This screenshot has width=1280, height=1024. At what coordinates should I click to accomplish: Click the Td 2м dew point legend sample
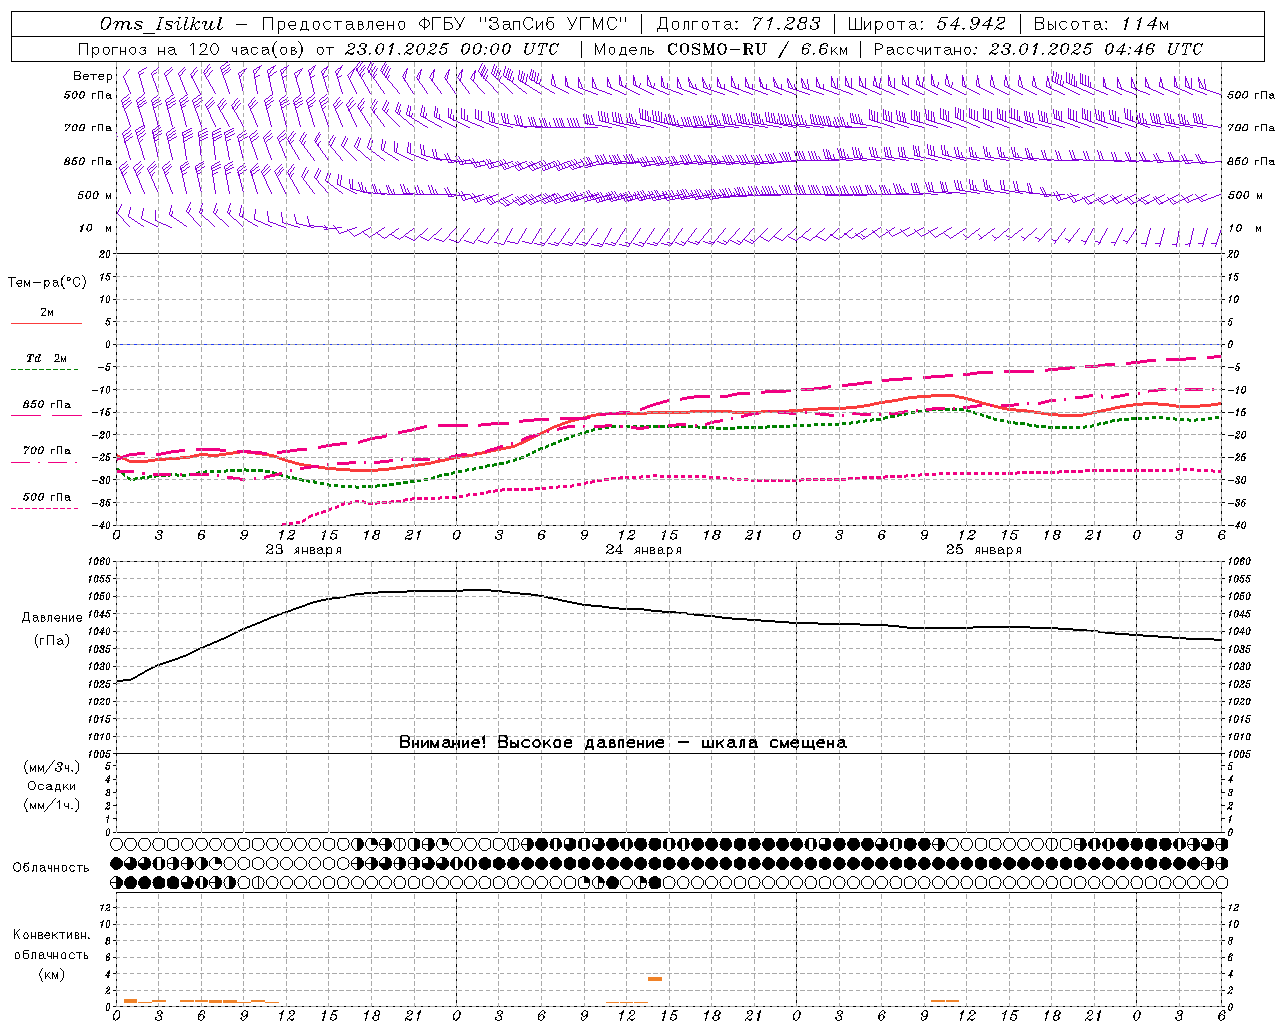46,369
